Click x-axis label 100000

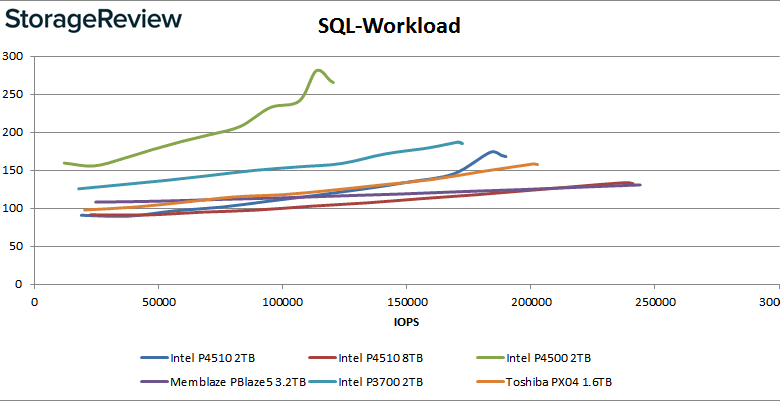282,302
